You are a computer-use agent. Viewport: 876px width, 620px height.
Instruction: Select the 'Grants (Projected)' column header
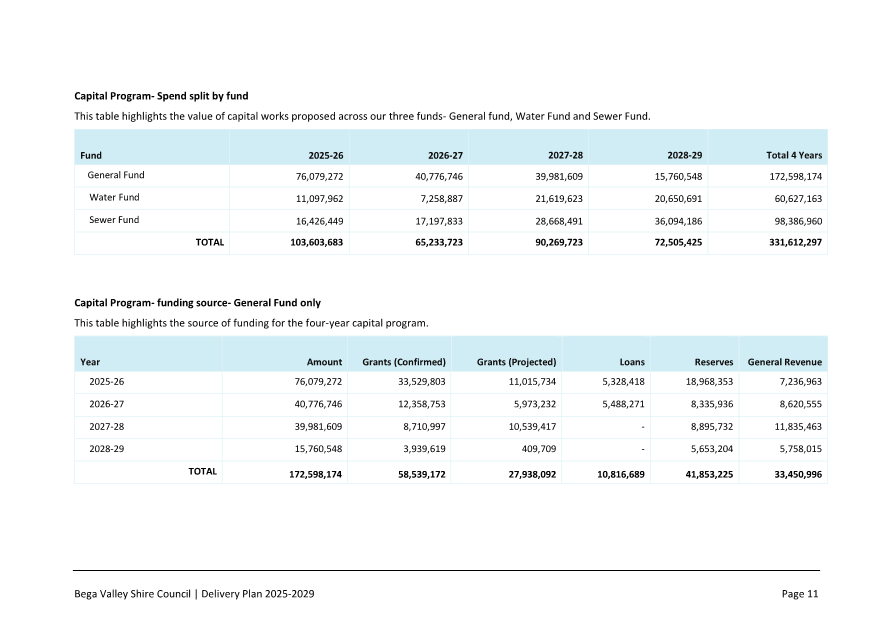coord(516,362)
